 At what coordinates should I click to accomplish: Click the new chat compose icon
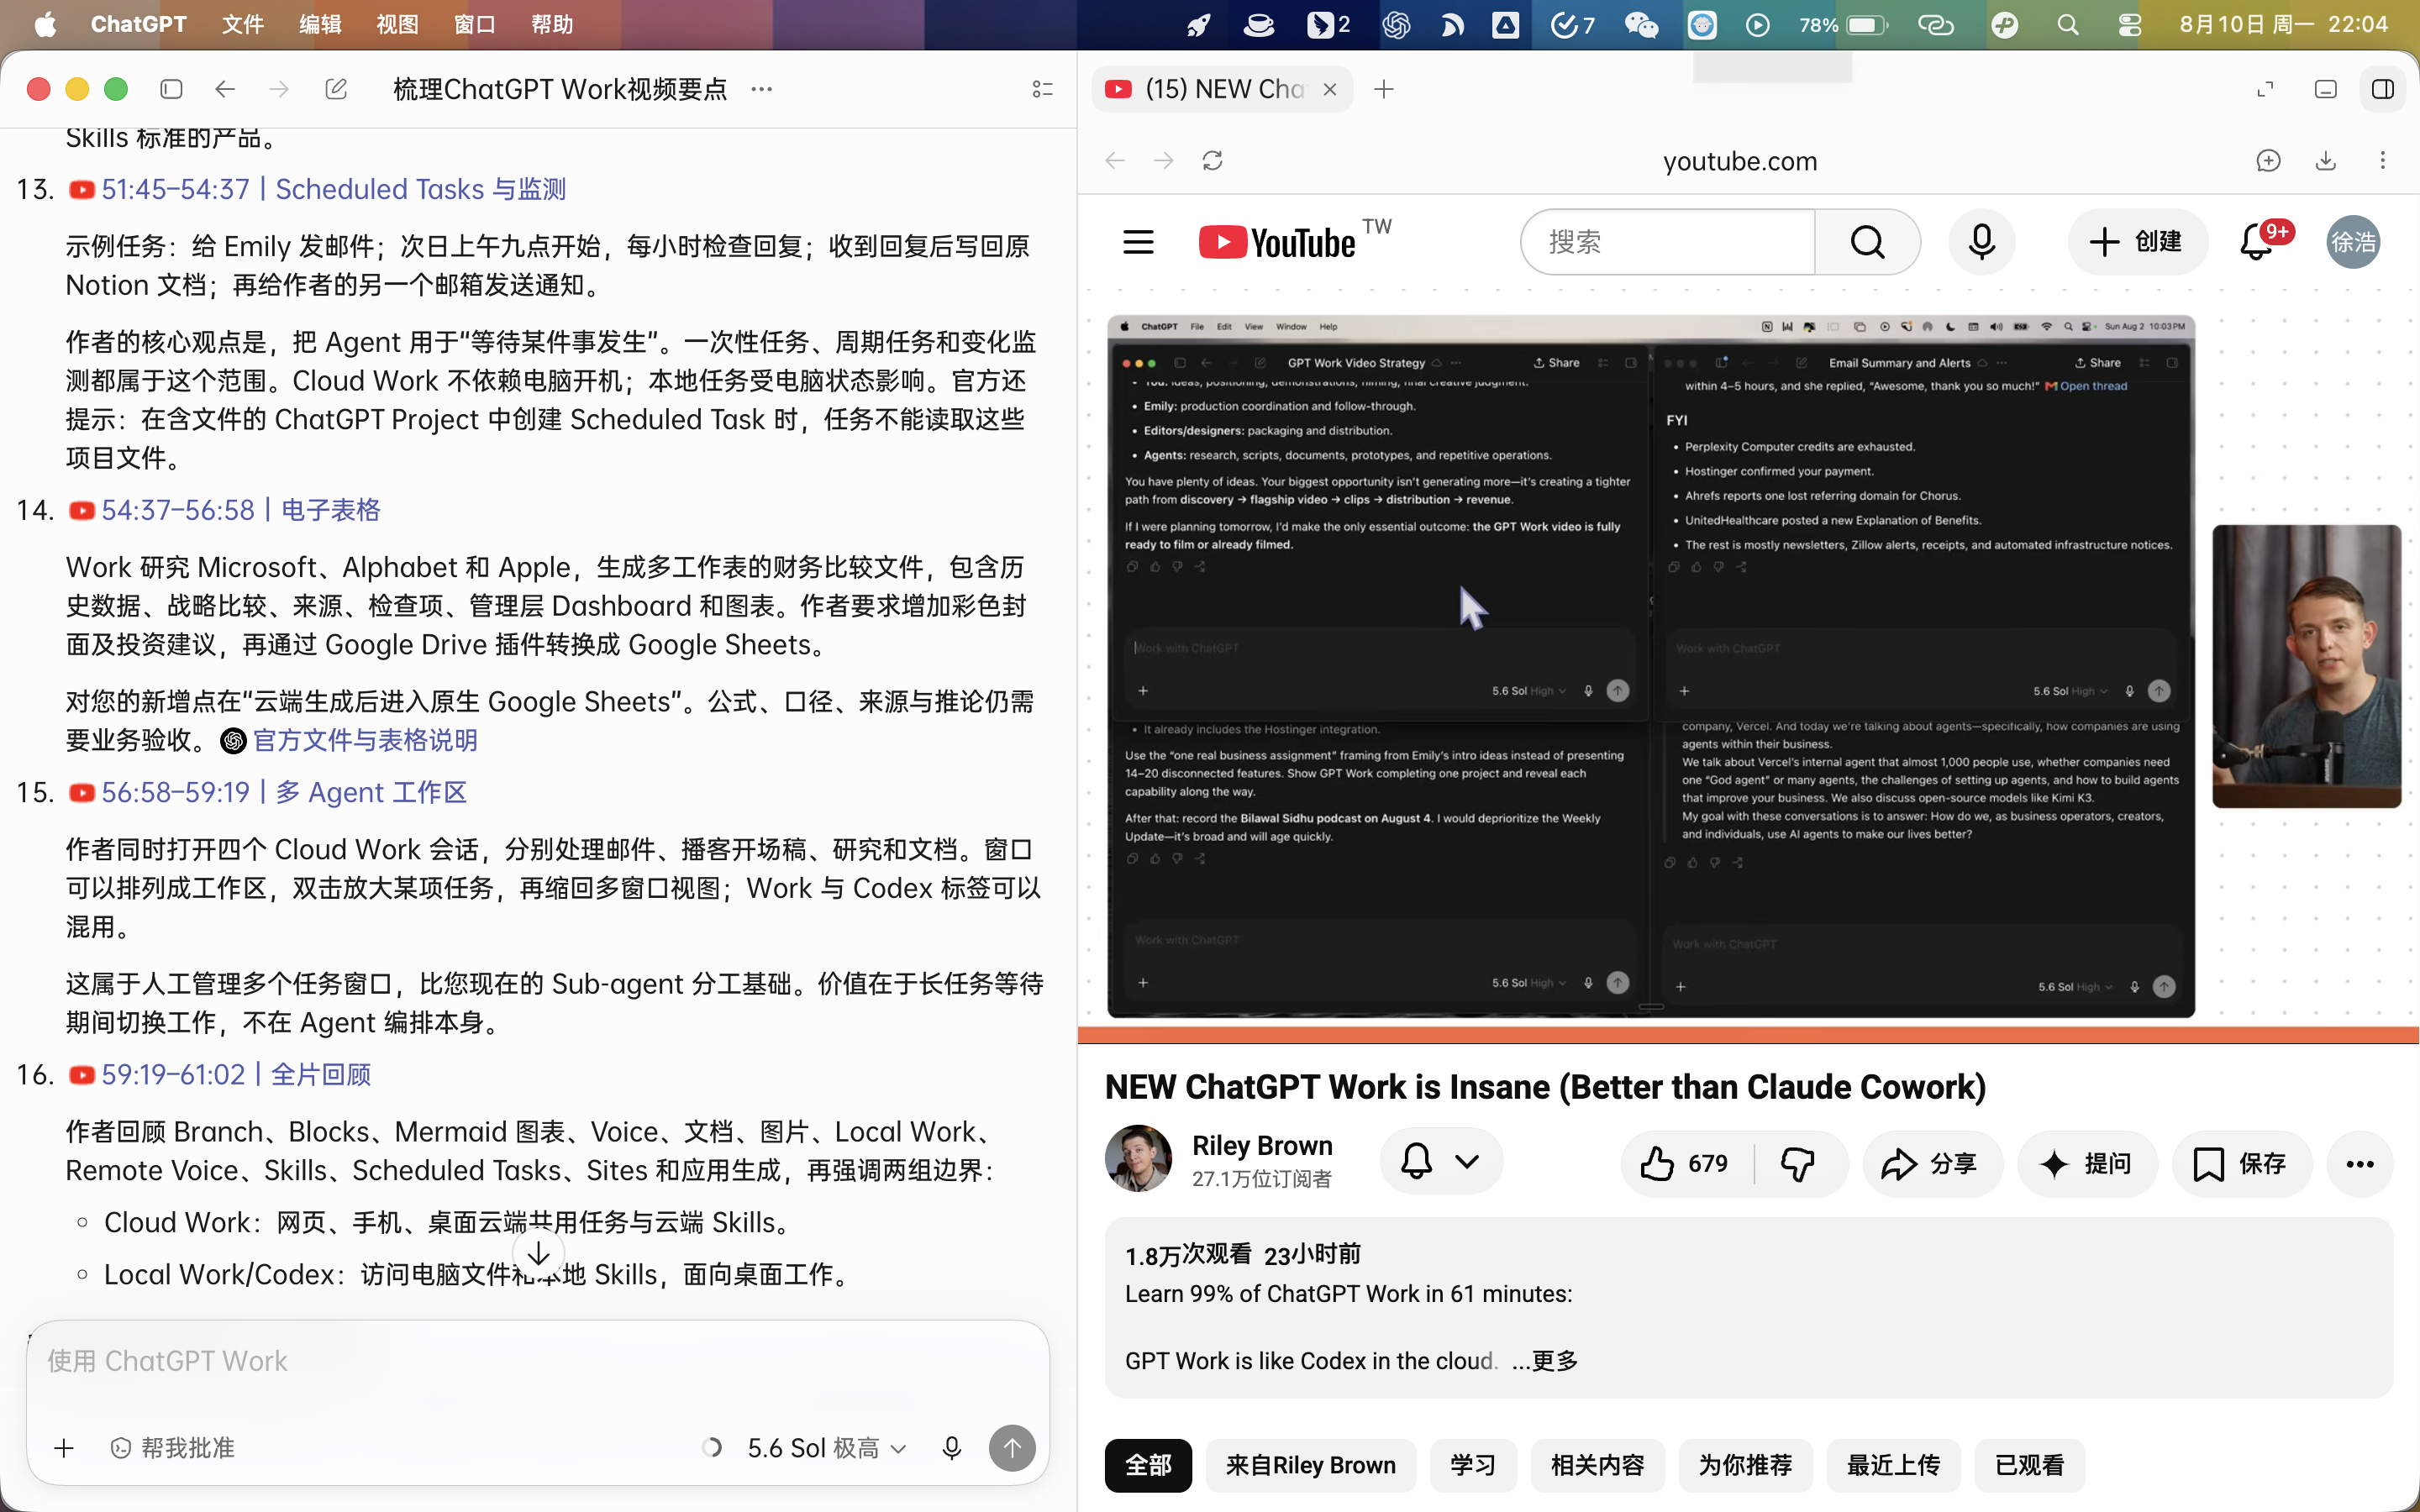(336, 89)
